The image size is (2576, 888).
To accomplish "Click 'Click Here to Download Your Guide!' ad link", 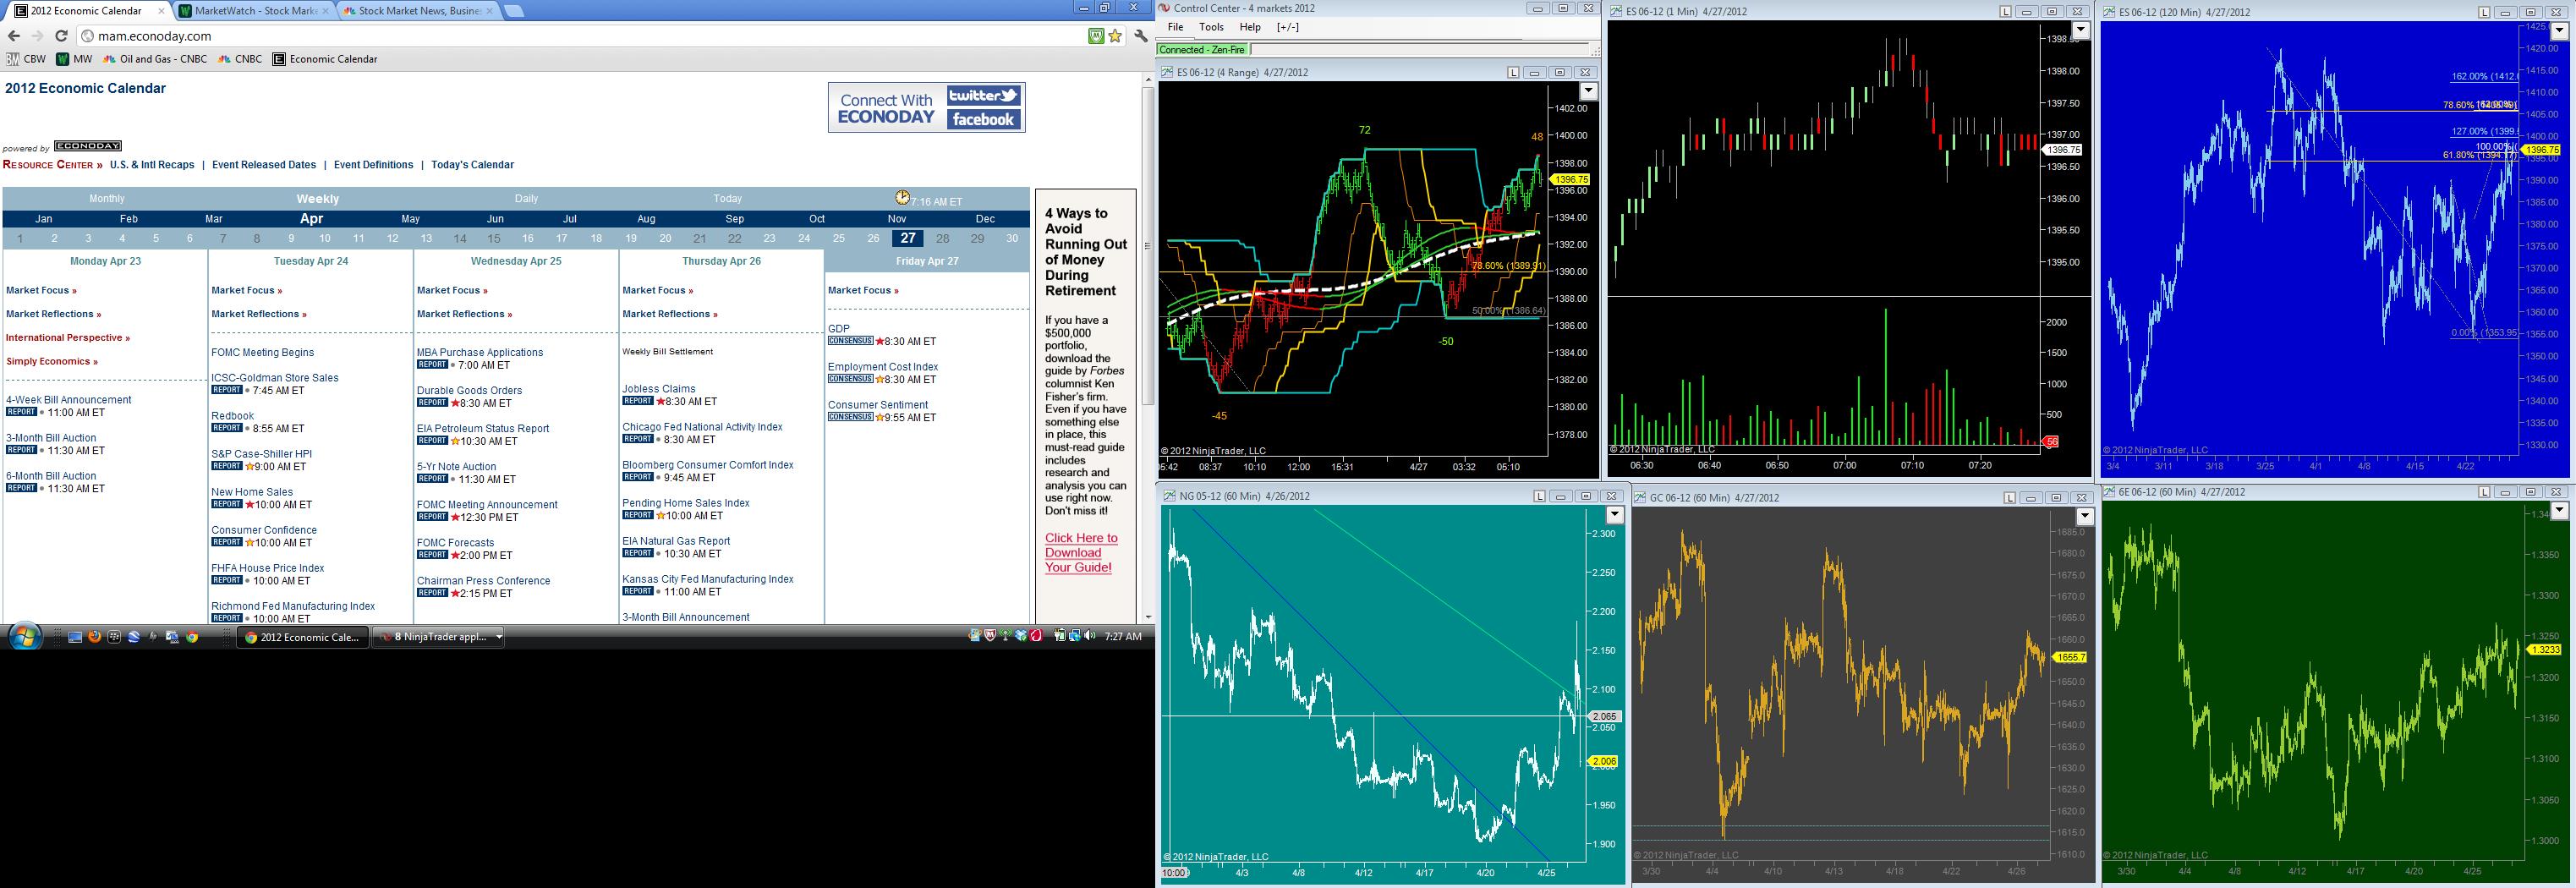I will coord(1080,552).
